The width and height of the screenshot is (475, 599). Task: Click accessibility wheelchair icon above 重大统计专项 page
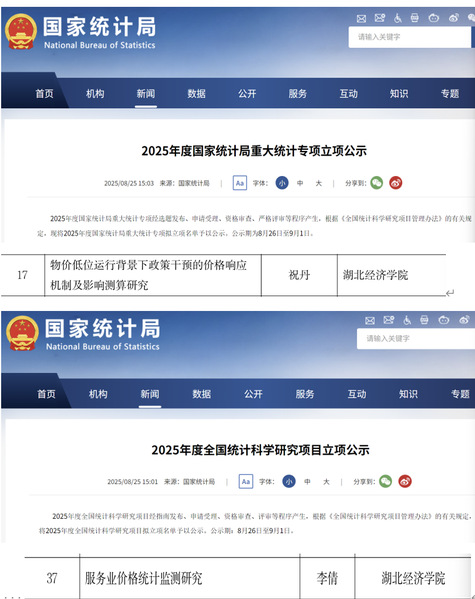(397, 18)
